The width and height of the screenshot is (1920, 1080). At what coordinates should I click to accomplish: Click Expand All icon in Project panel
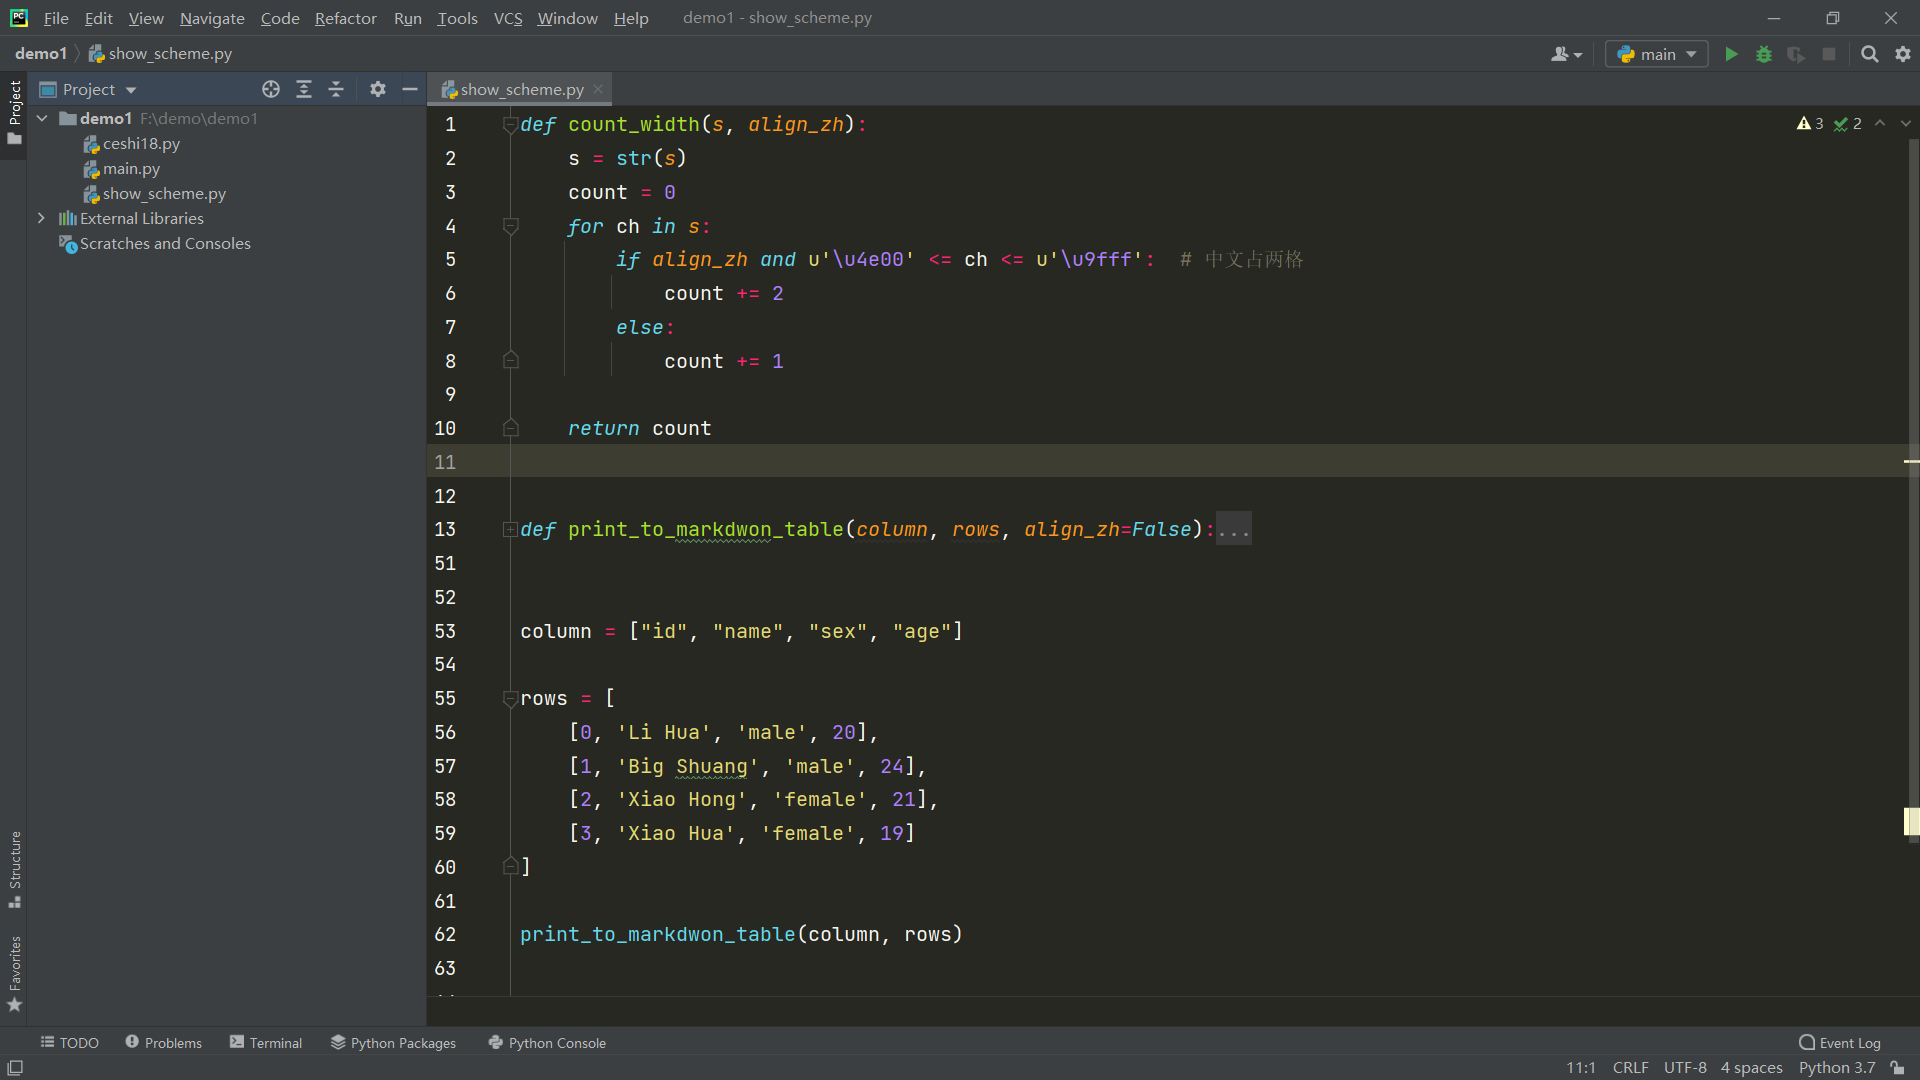(x=304, y=90)
